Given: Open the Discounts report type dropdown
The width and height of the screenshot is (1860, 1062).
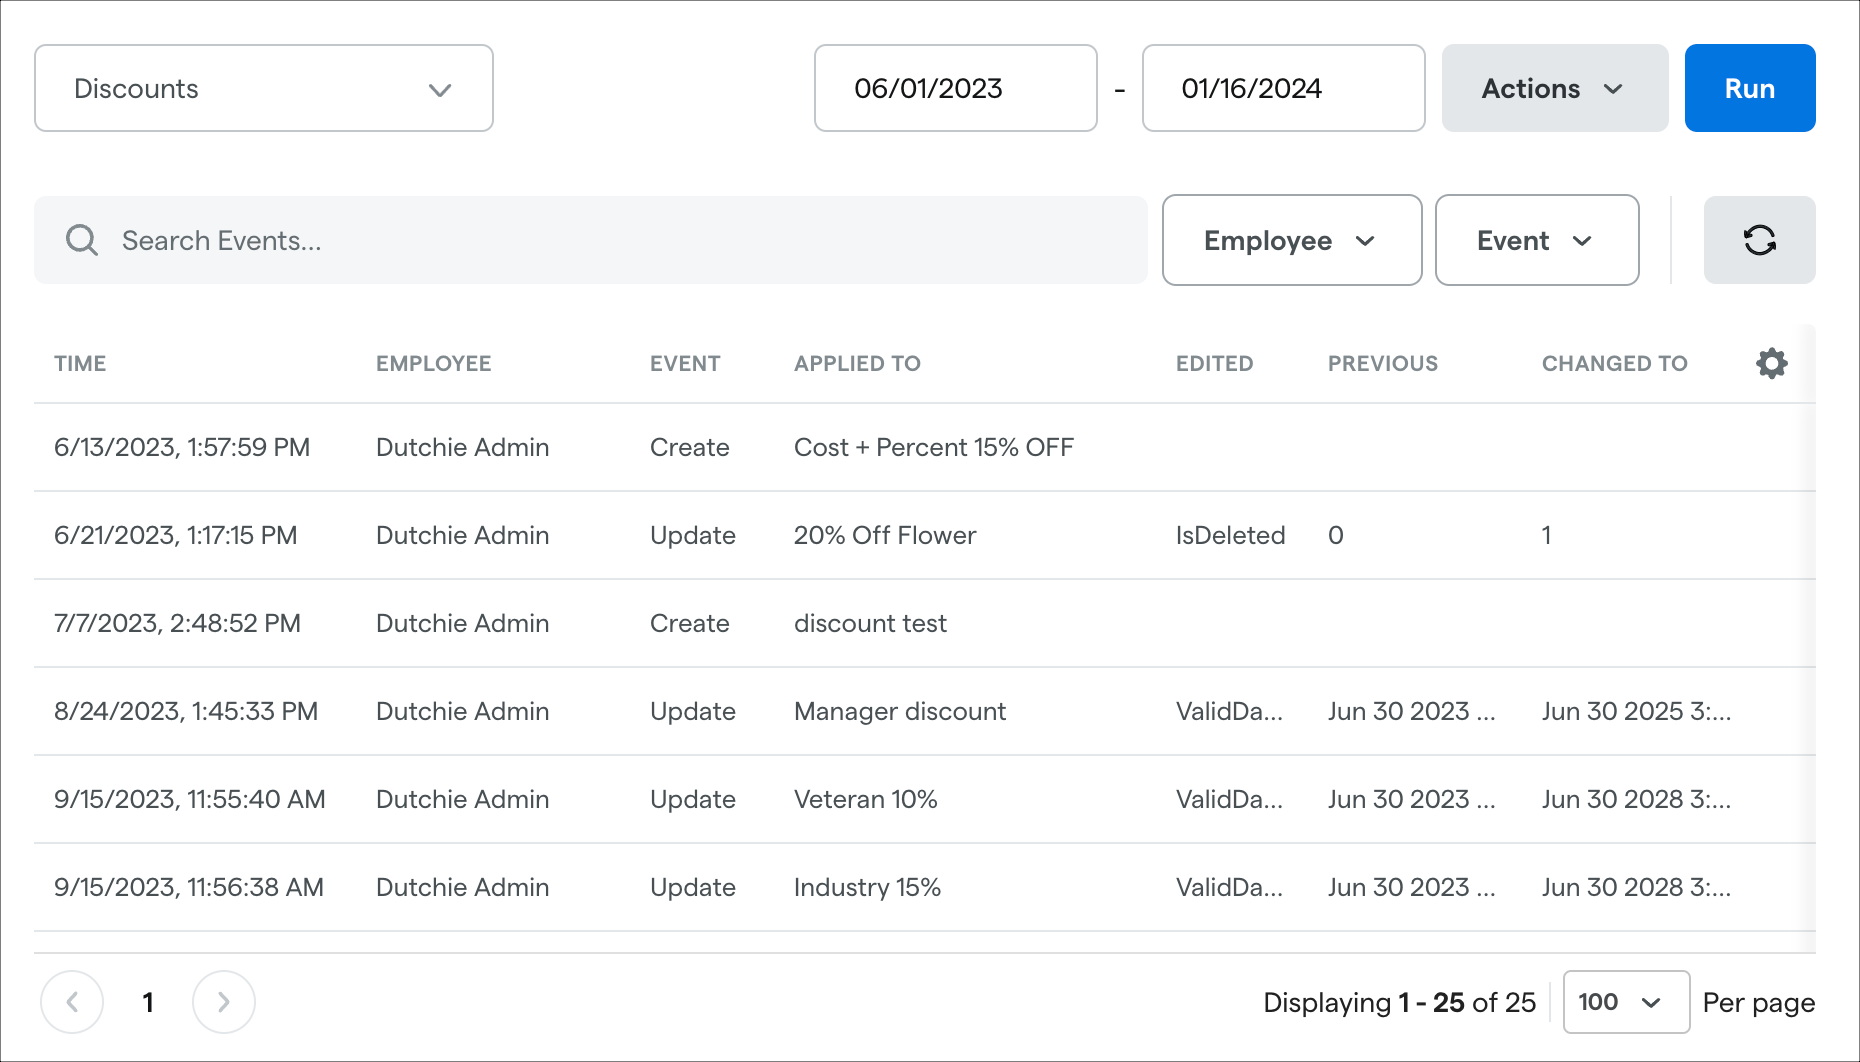Looking at the screenshot, I should click(264, 88).
